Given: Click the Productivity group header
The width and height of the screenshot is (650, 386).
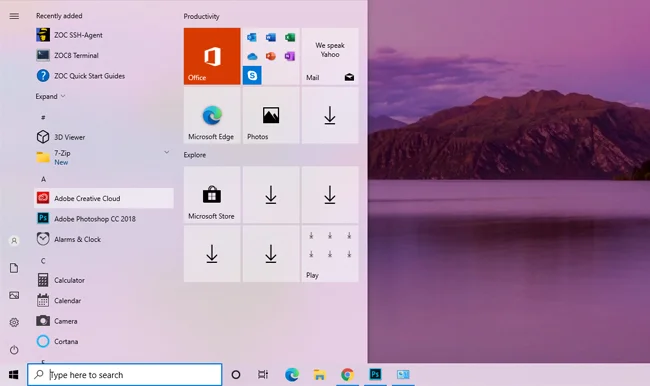Looking at the screenshot, I should [201, 17].
